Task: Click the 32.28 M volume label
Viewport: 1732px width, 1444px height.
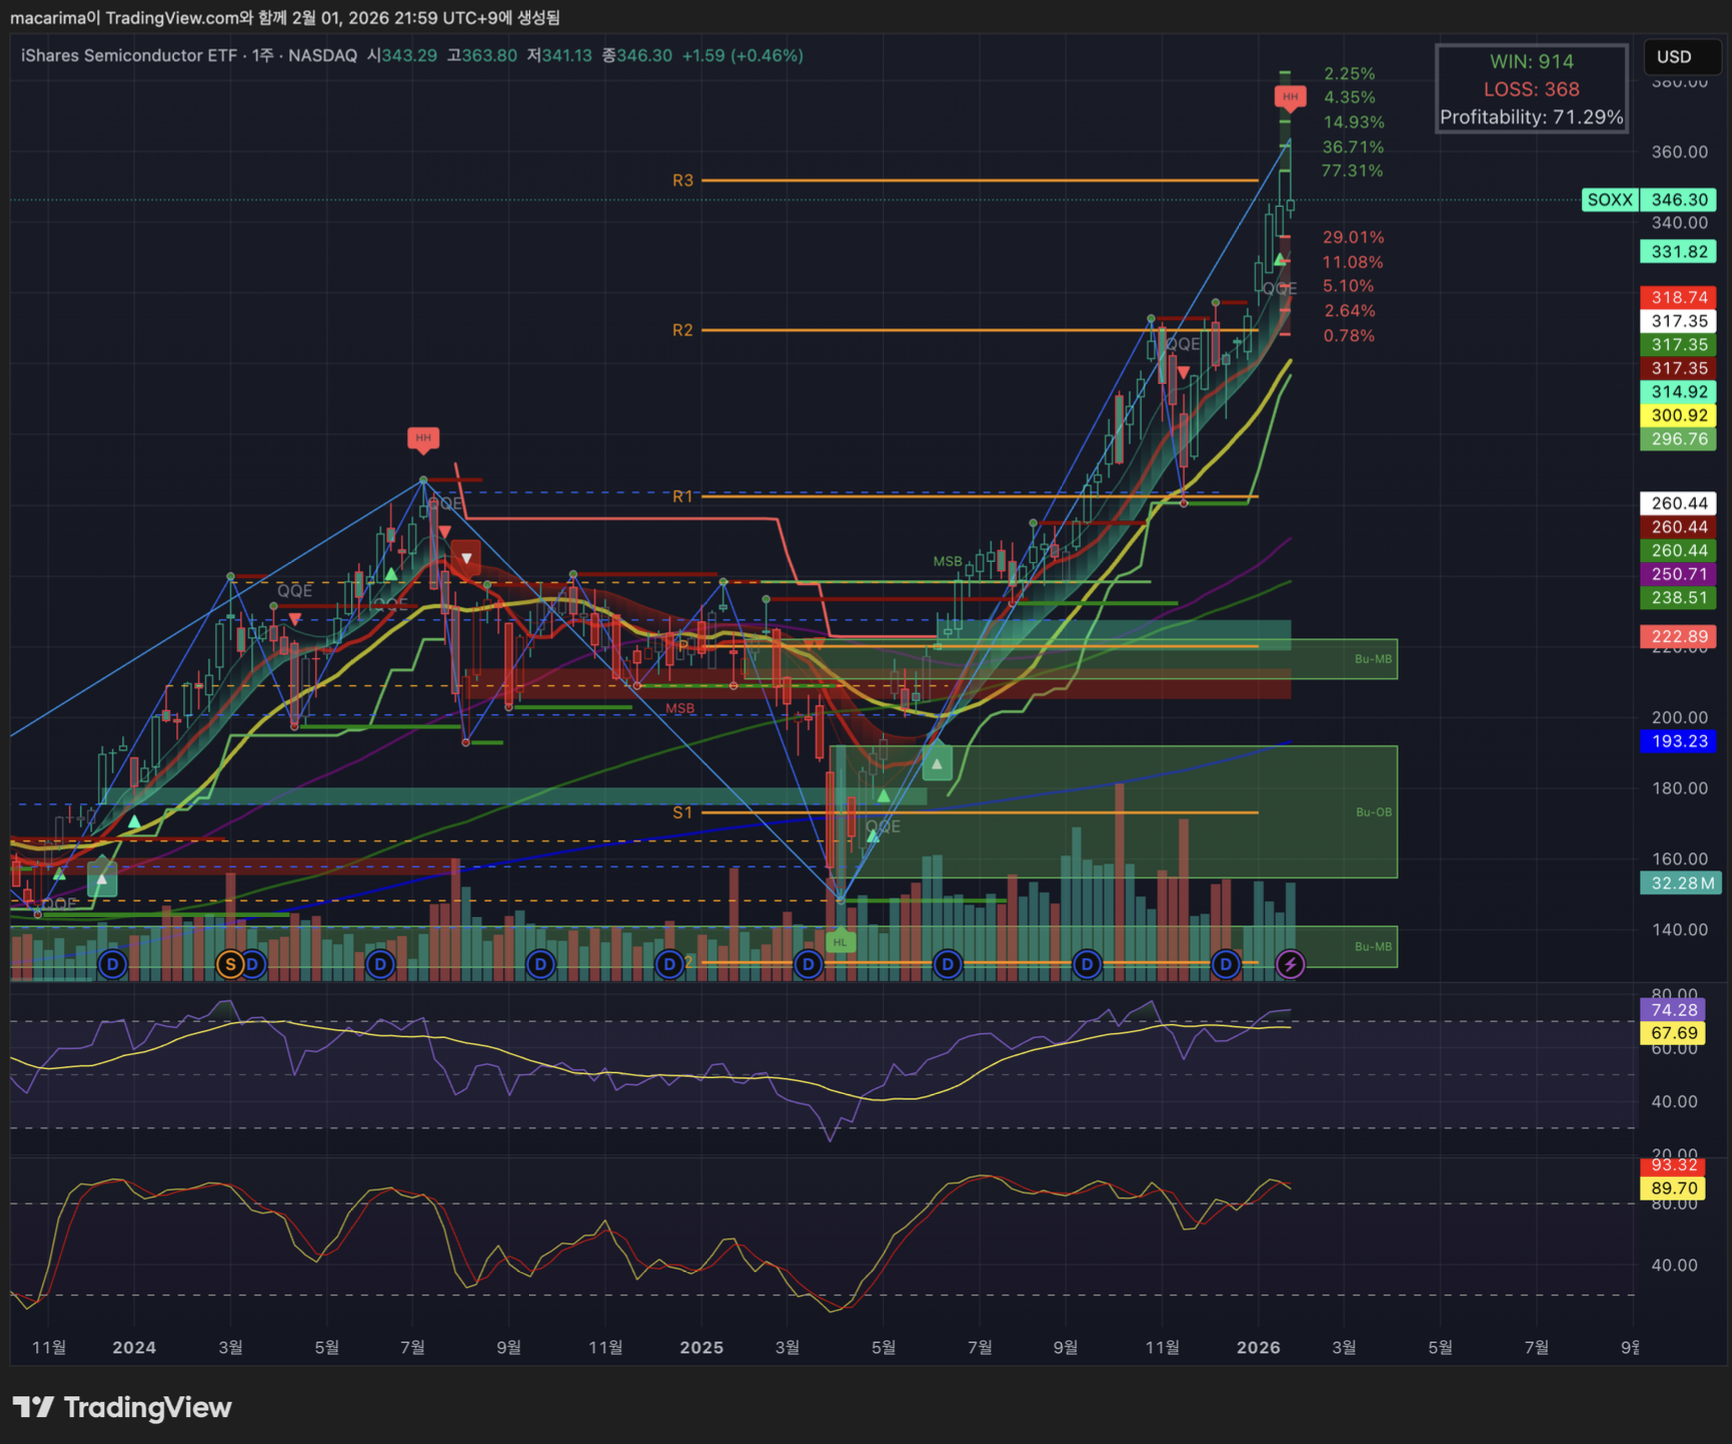Action: [1678, 883]
